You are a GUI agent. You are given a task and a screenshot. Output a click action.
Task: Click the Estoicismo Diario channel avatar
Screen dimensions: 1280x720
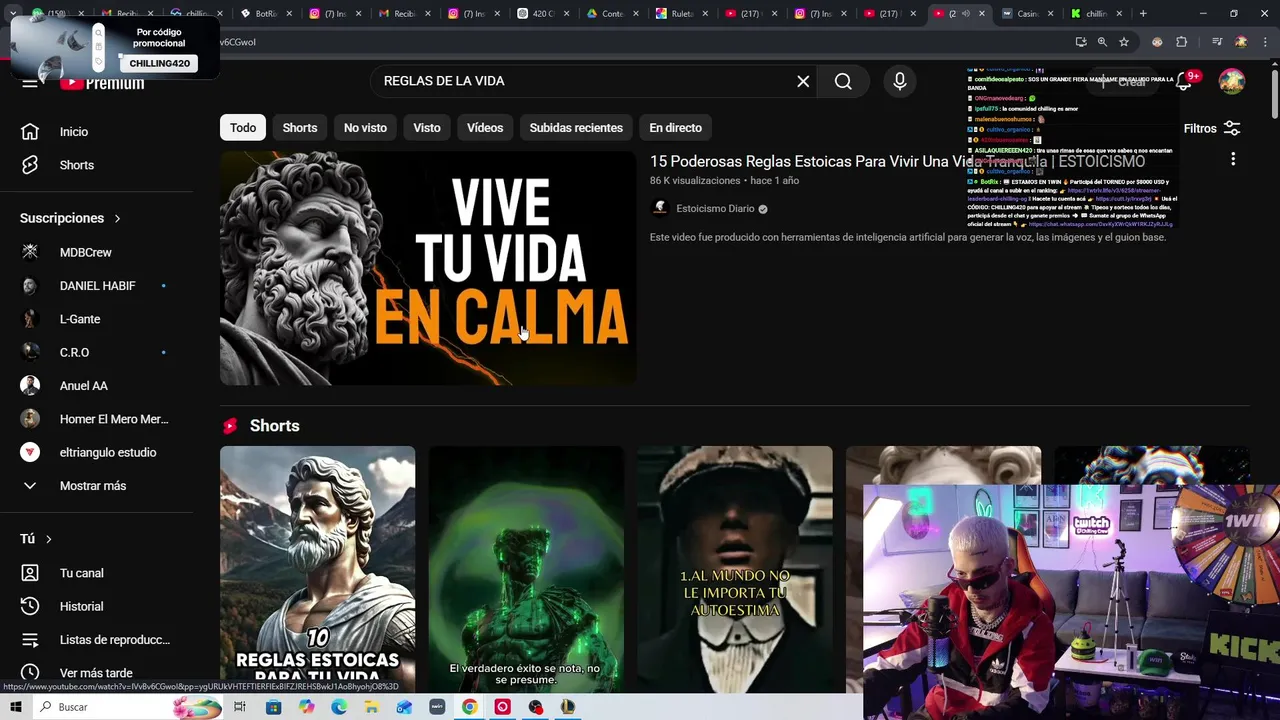(660, 208)
